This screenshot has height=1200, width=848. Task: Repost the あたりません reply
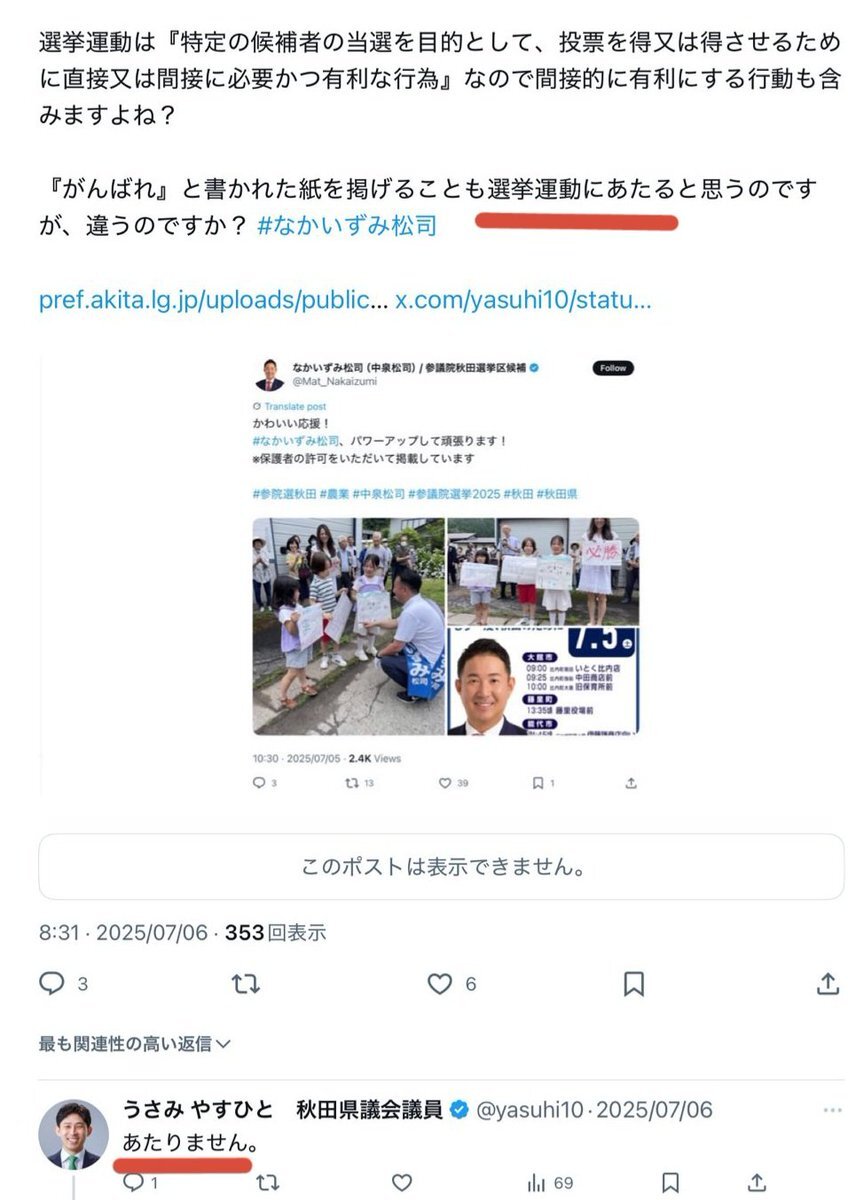[267, 1184]
